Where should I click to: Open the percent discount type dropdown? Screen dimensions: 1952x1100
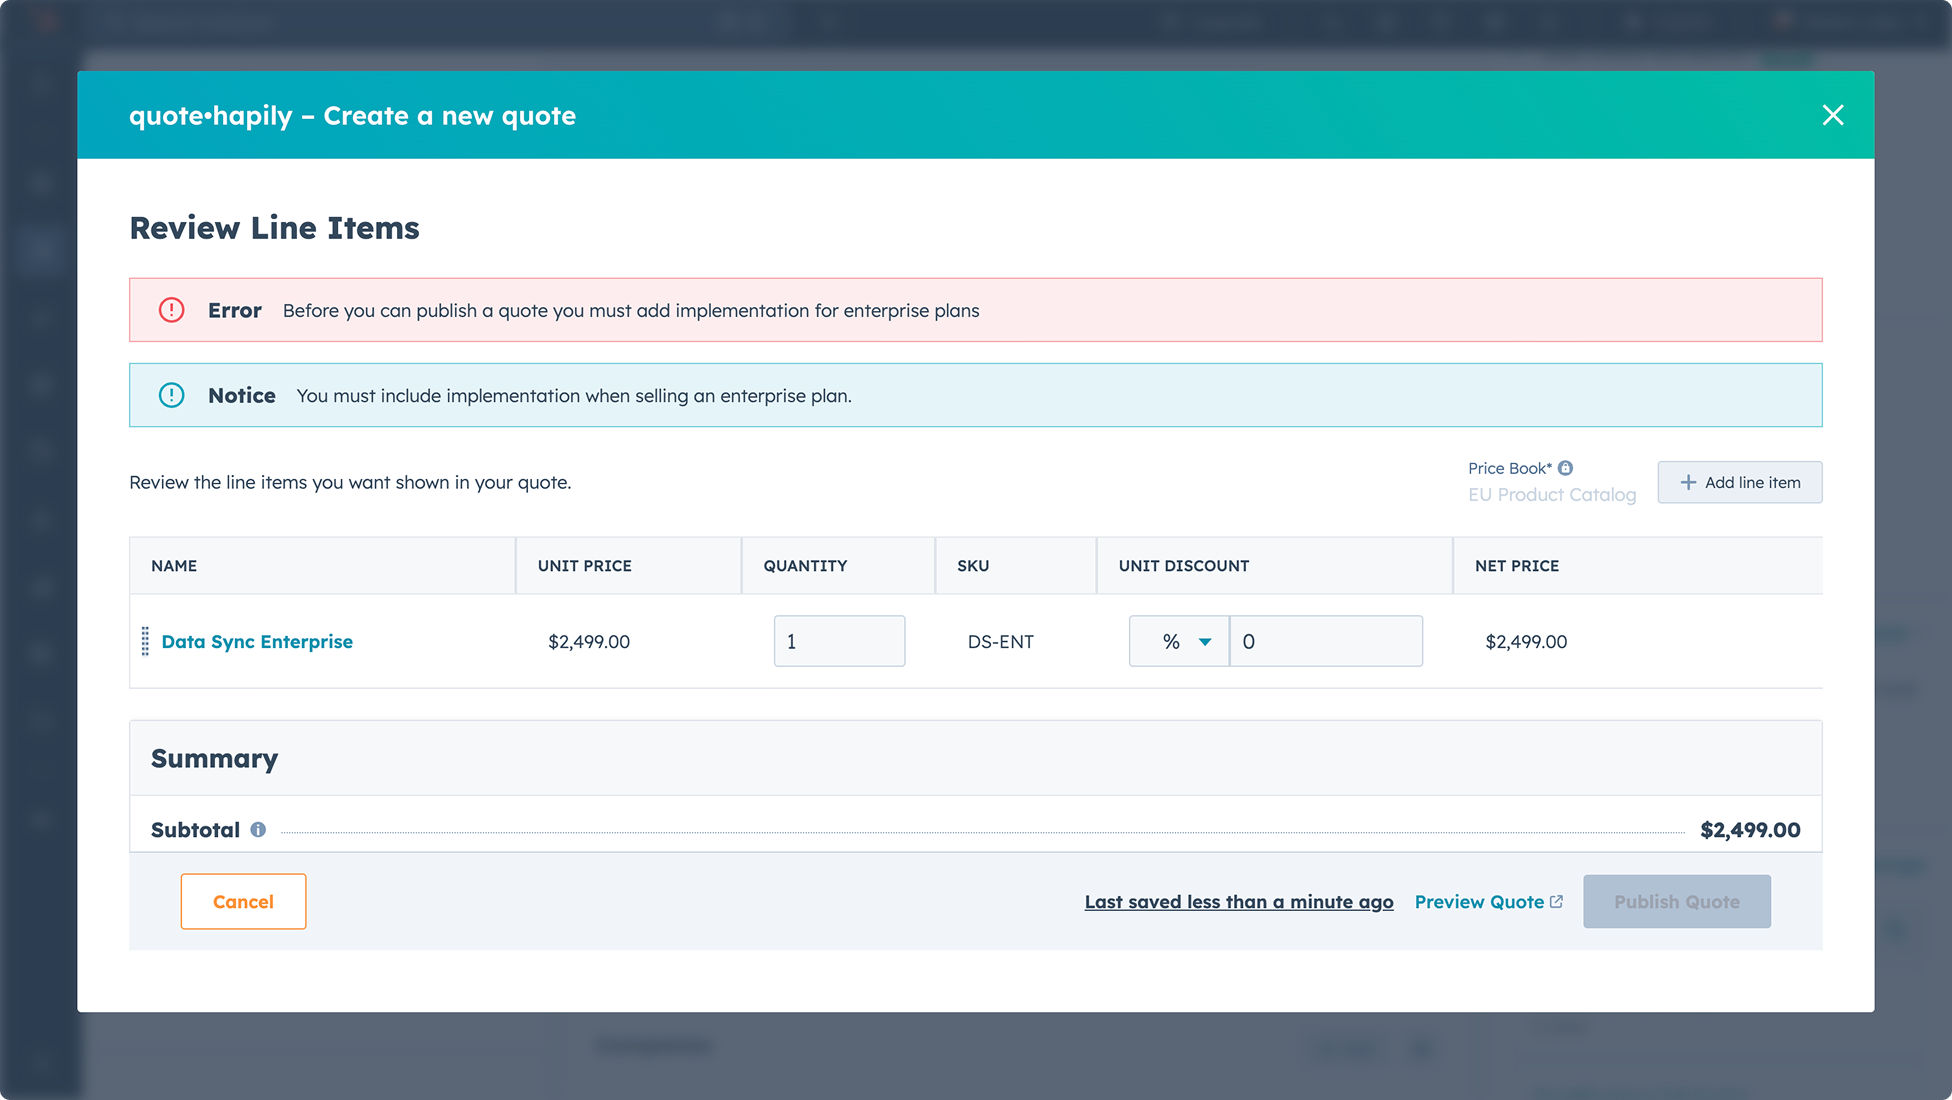click(x=1179, y=641)
